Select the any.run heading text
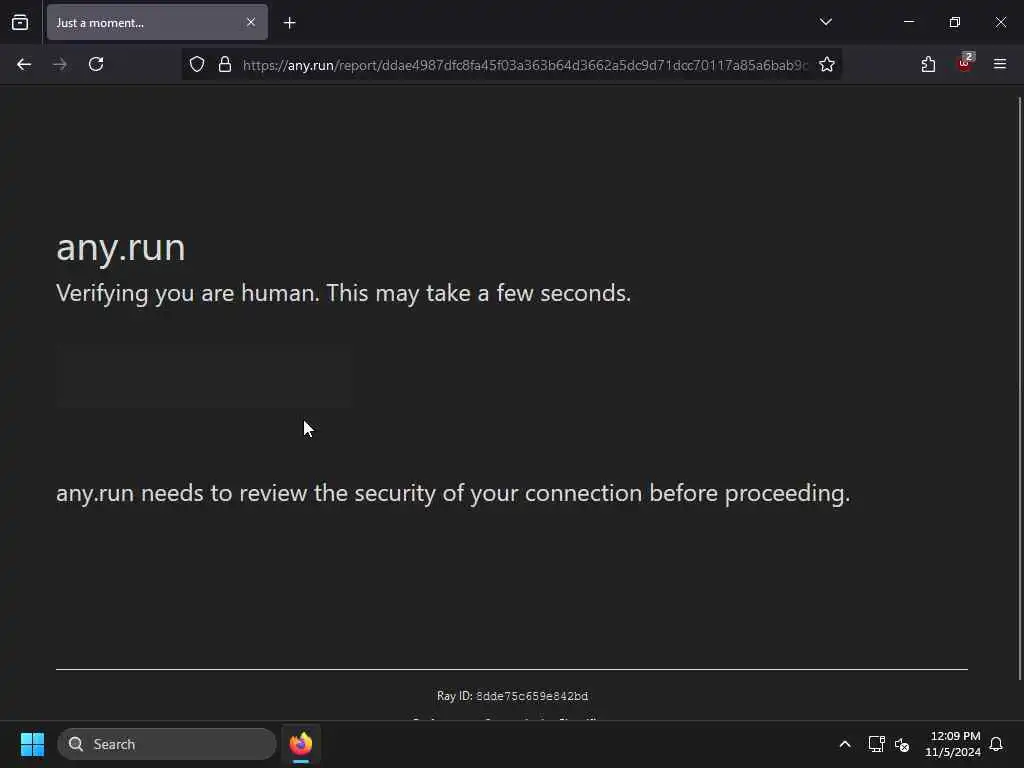 [x=121, y=248]
